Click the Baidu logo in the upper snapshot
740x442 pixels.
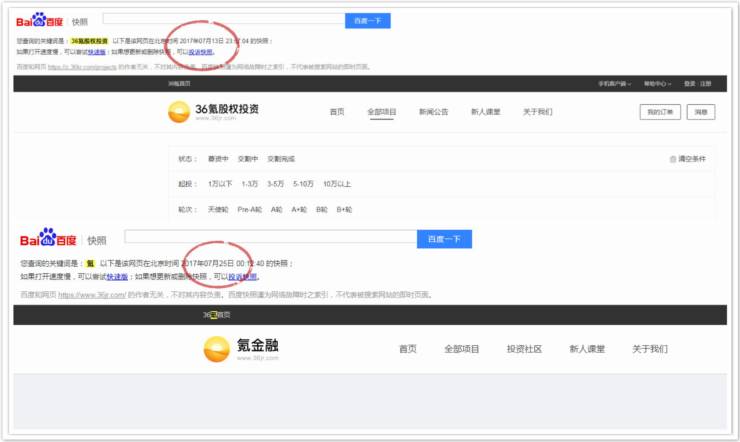pyautogui.click(x=39, y=20)
